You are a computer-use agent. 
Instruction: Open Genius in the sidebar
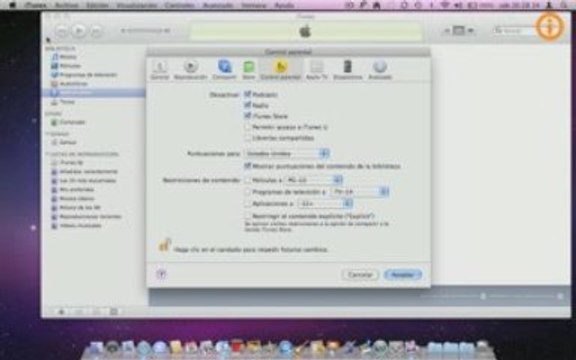[64, 142]
